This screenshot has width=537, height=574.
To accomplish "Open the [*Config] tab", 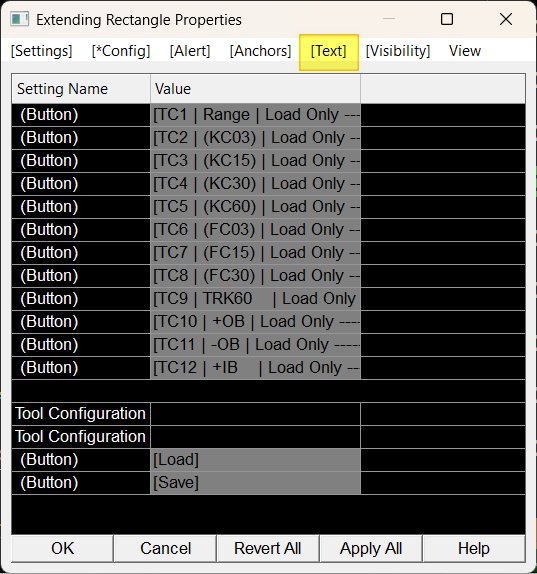I will tap(121, 51).
